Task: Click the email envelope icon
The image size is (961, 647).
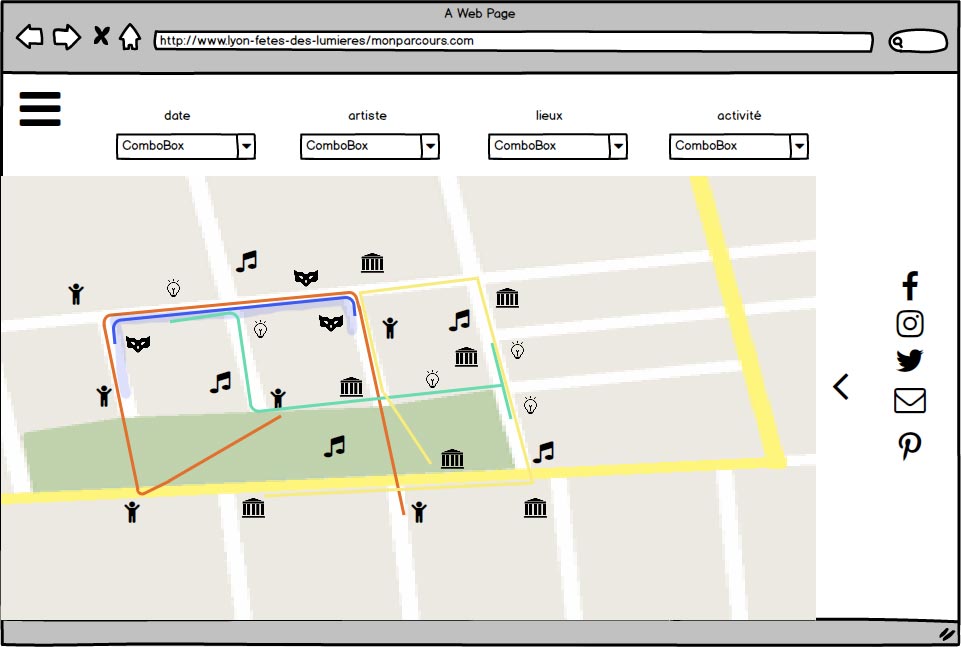Action: [910, 401]
